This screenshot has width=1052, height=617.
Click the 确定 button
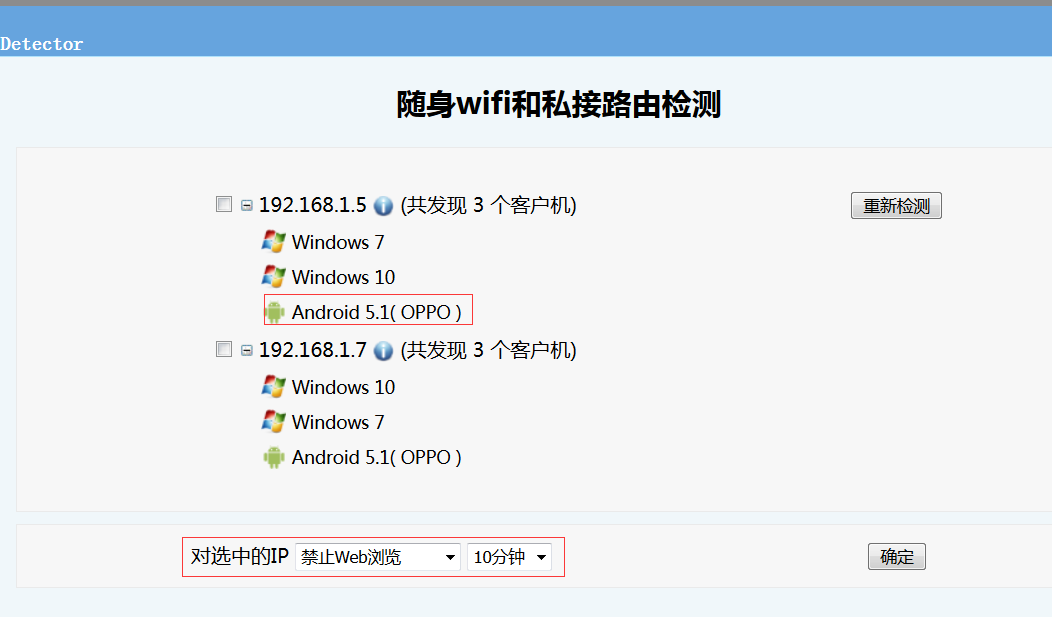[x=896, y=557]
